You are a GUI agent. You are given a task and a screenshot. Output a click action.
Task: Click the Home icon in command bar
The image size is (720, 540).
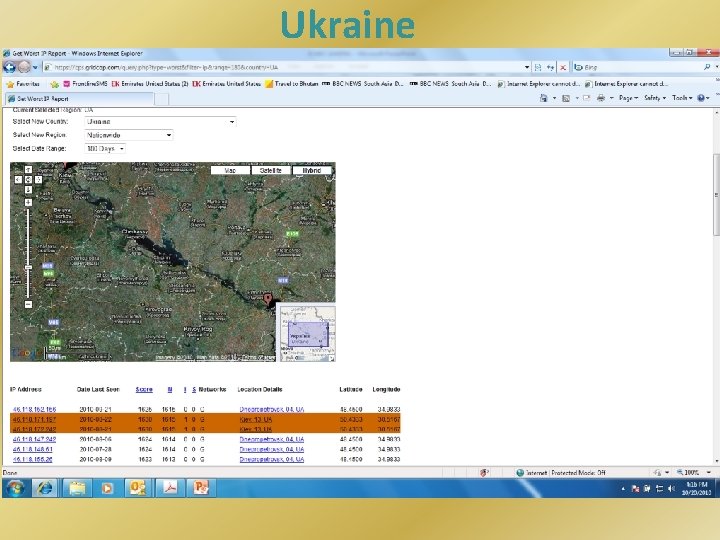[x=544, y=98]
